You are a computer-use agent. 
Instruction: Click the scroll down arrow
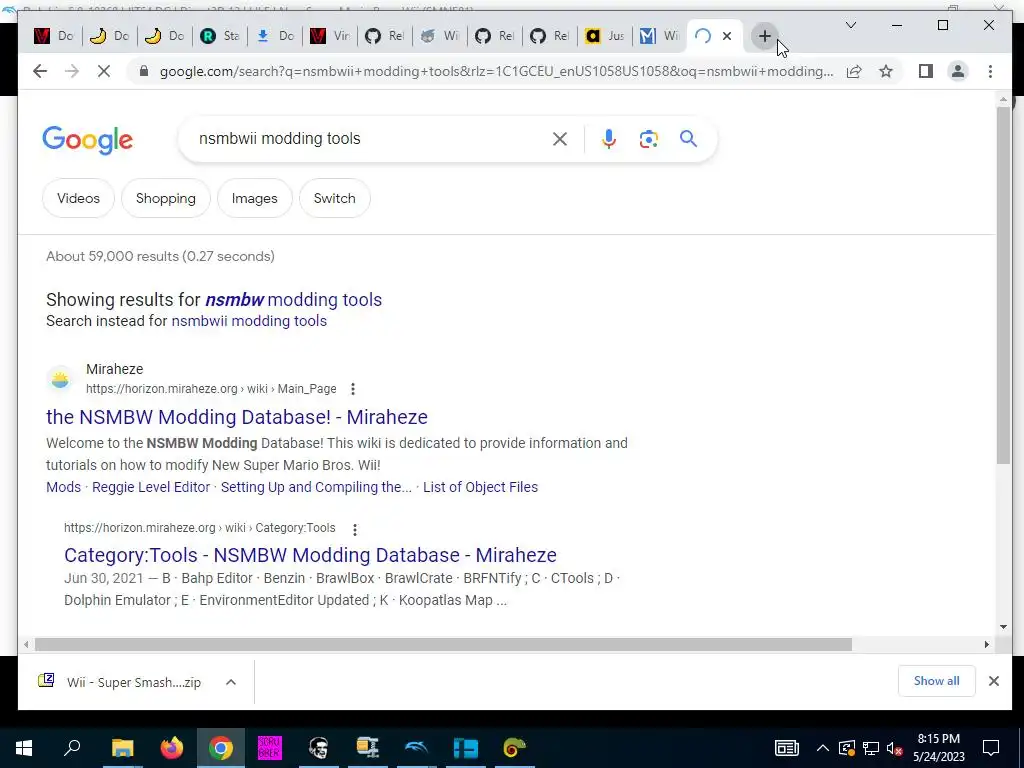1003,627
